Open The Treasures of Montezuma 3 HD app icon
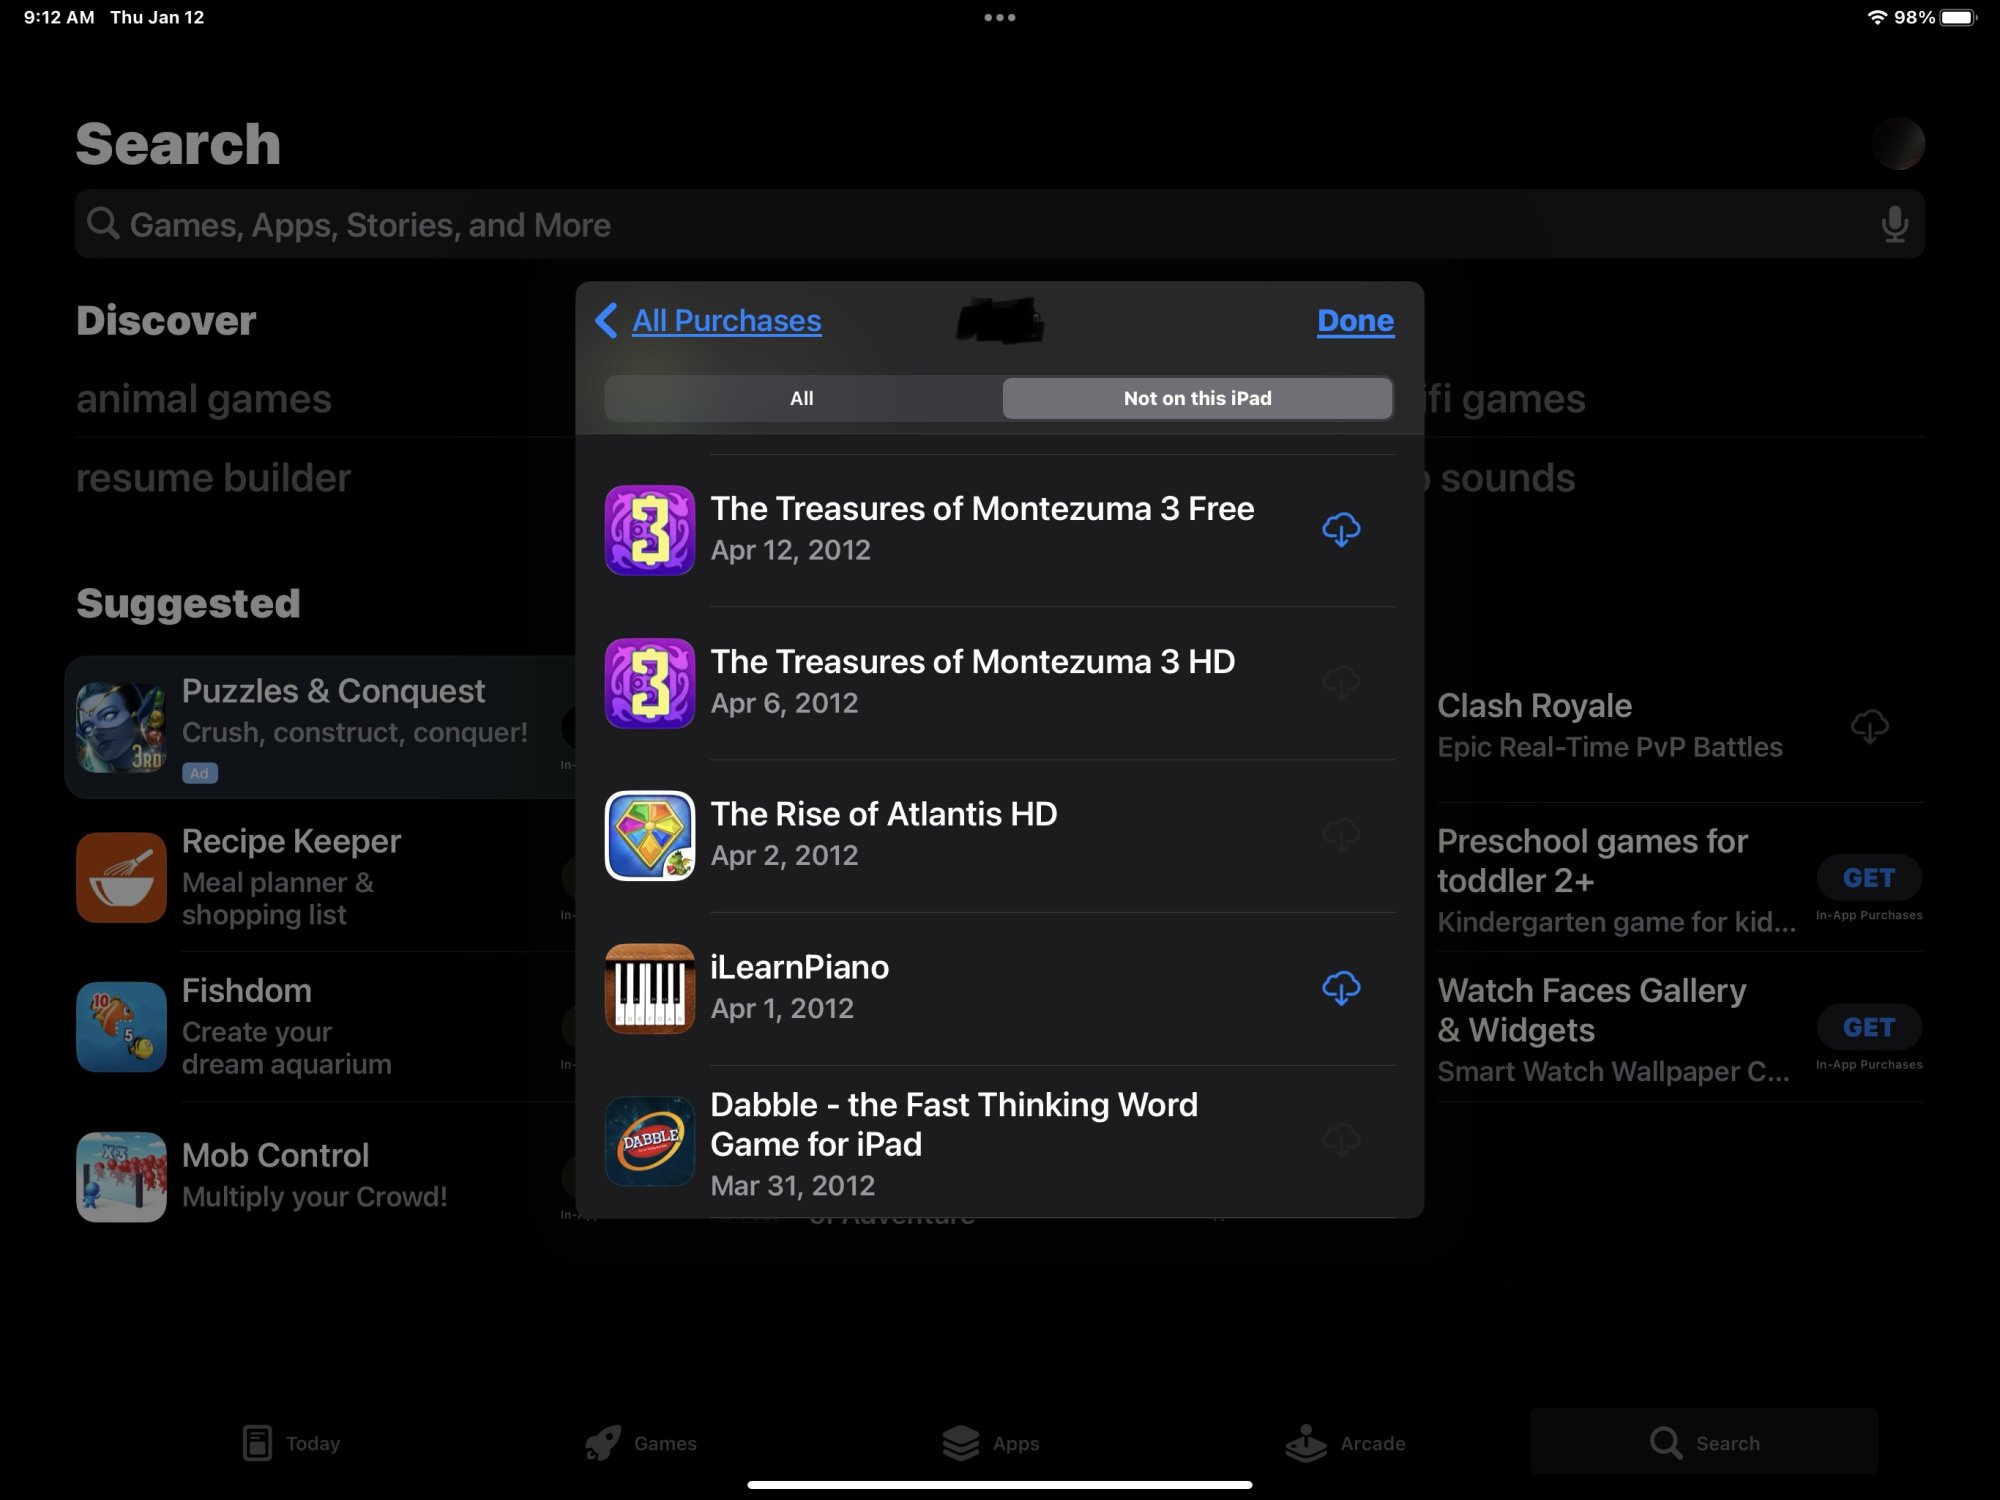 coord(650,683)
